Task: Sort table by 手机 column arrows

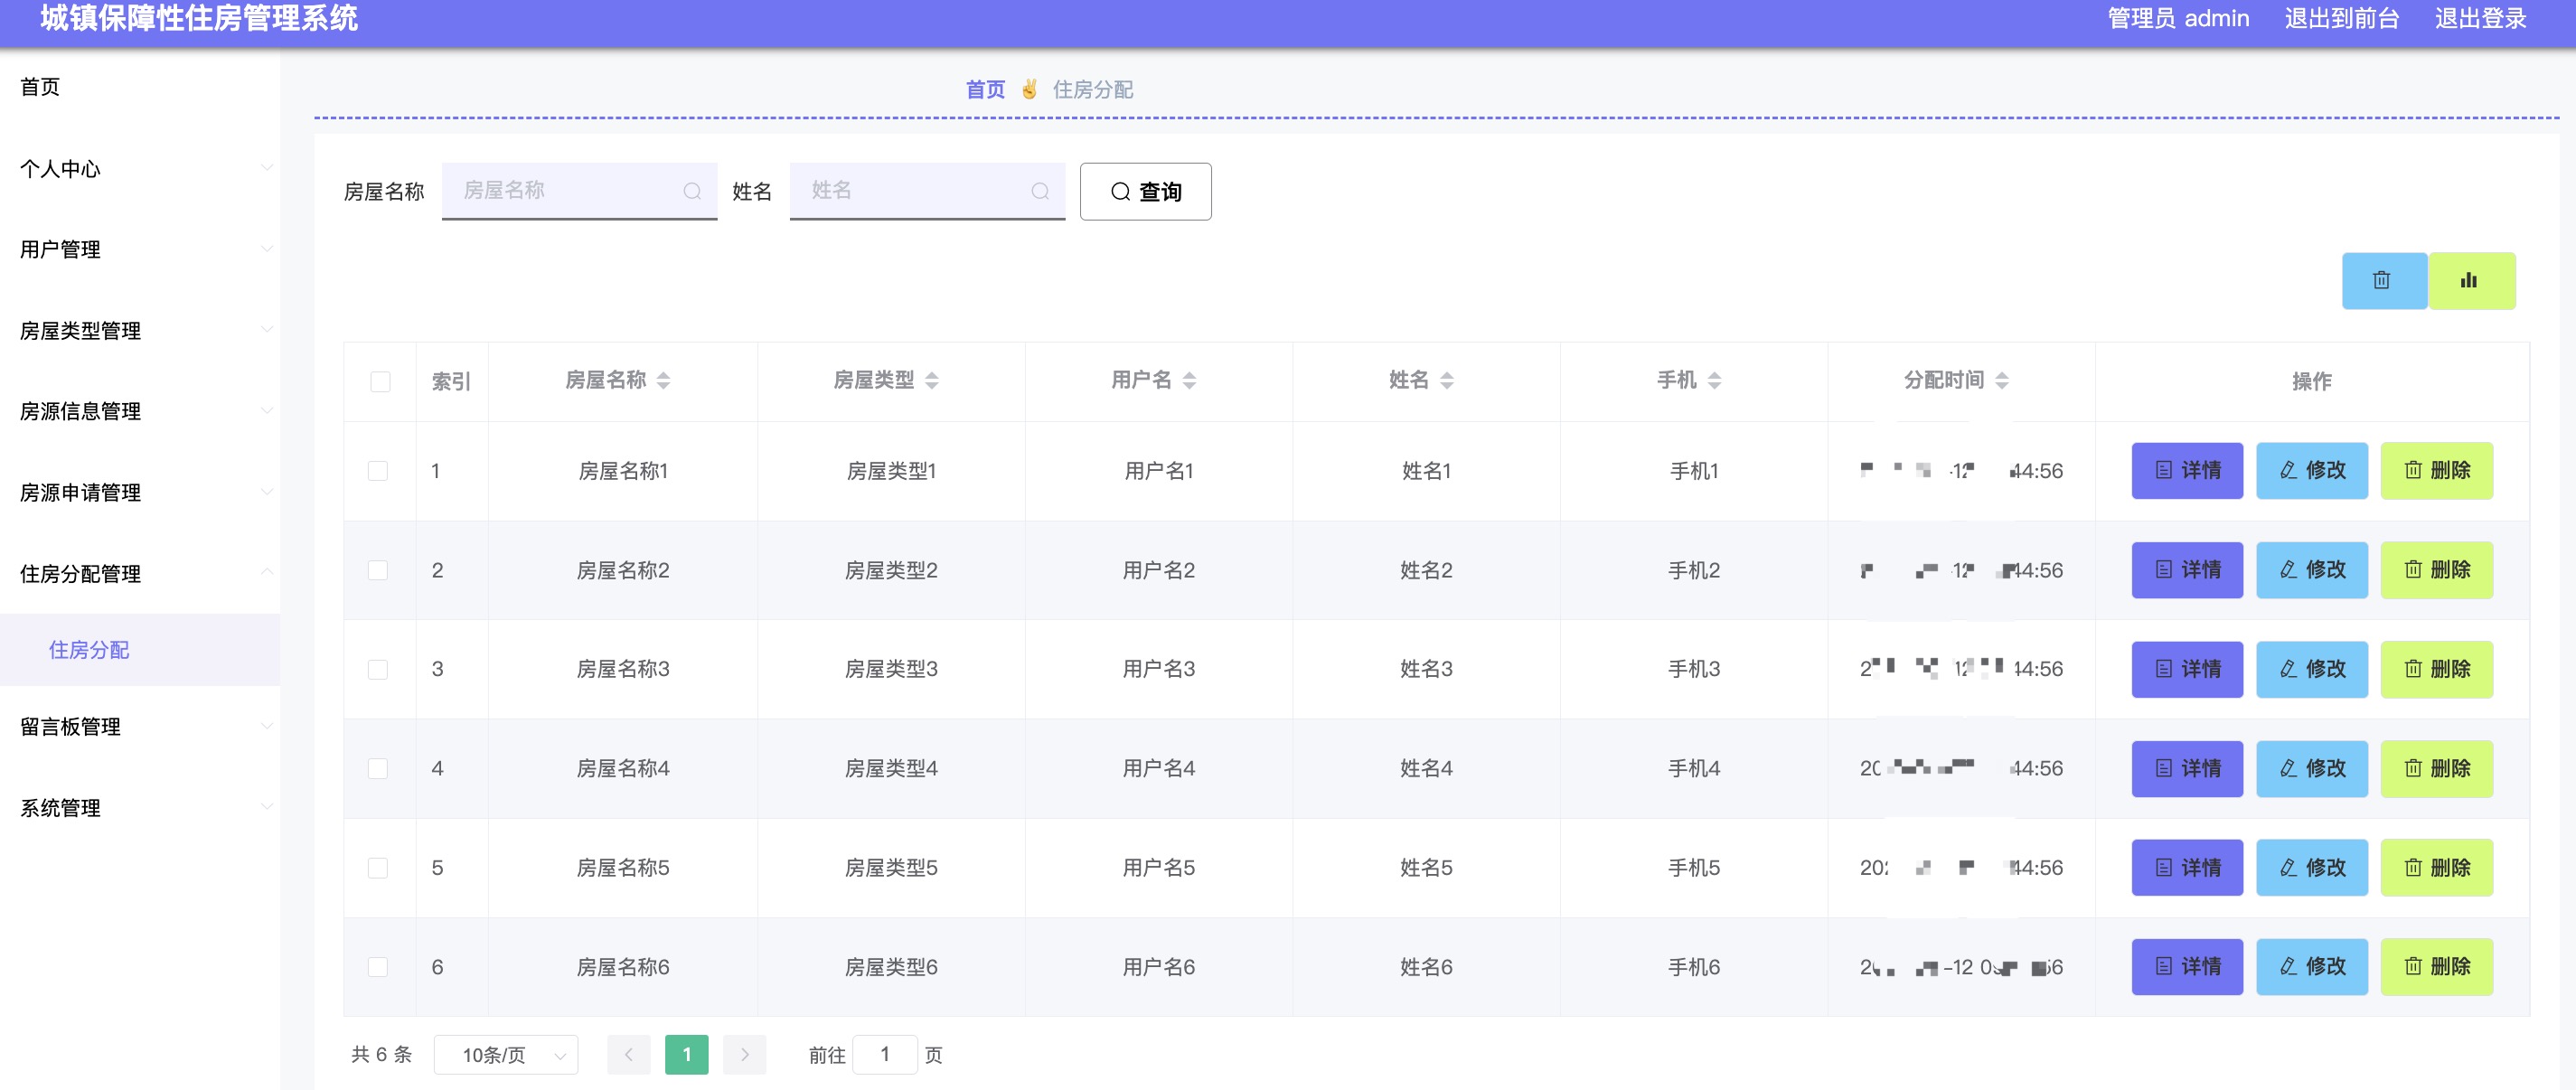Action: (1714, 380)
